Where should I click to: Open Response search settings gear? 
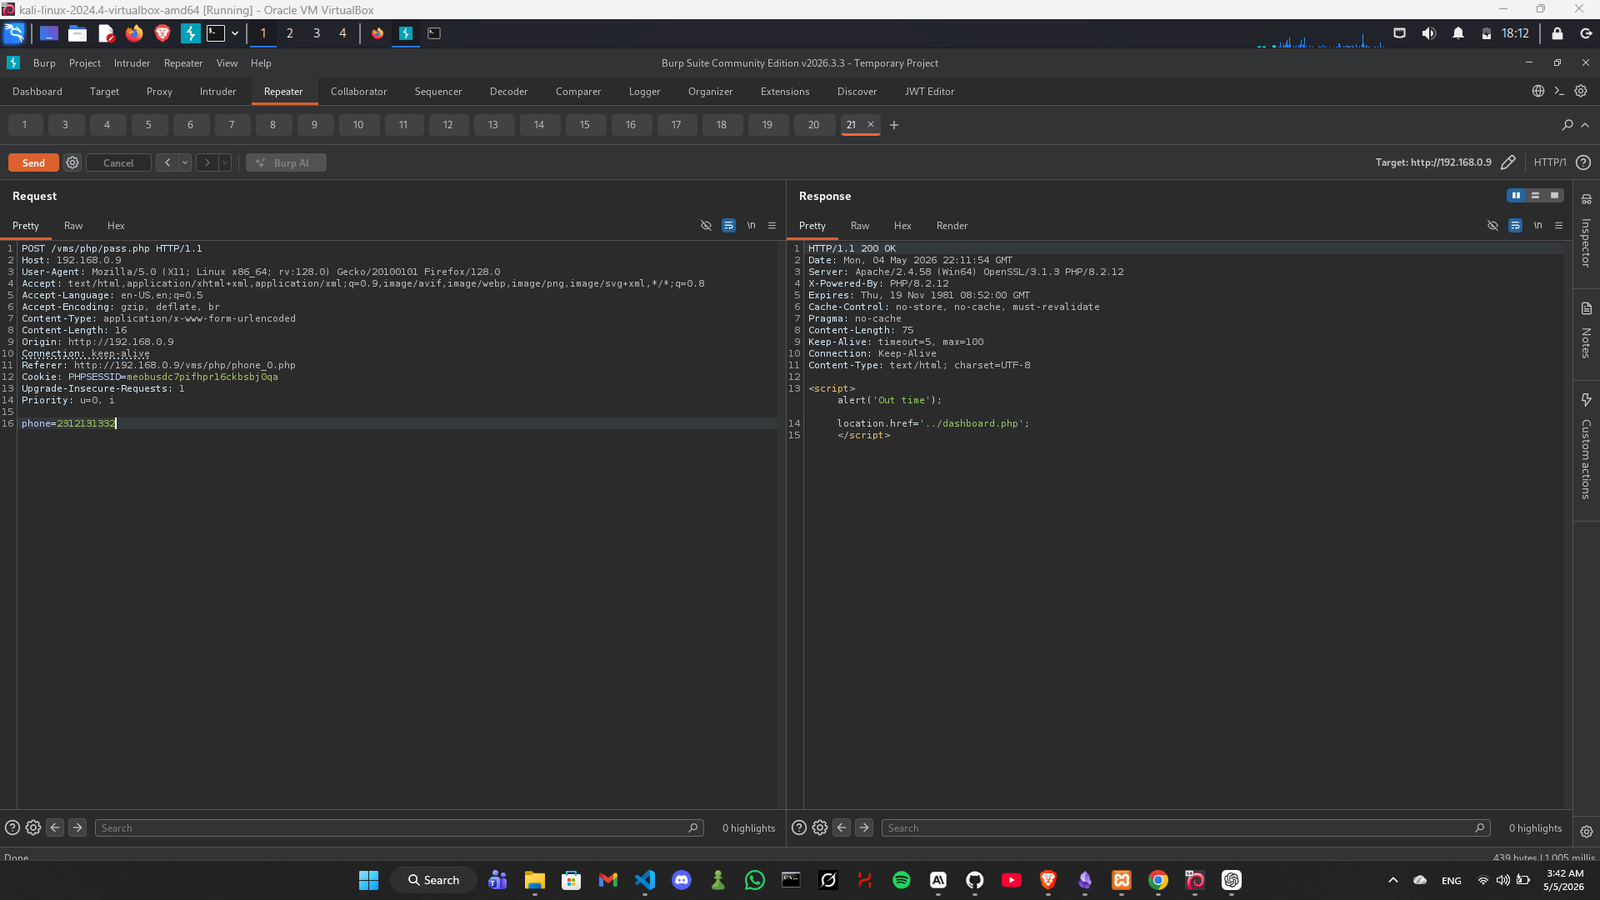[820, 828]
